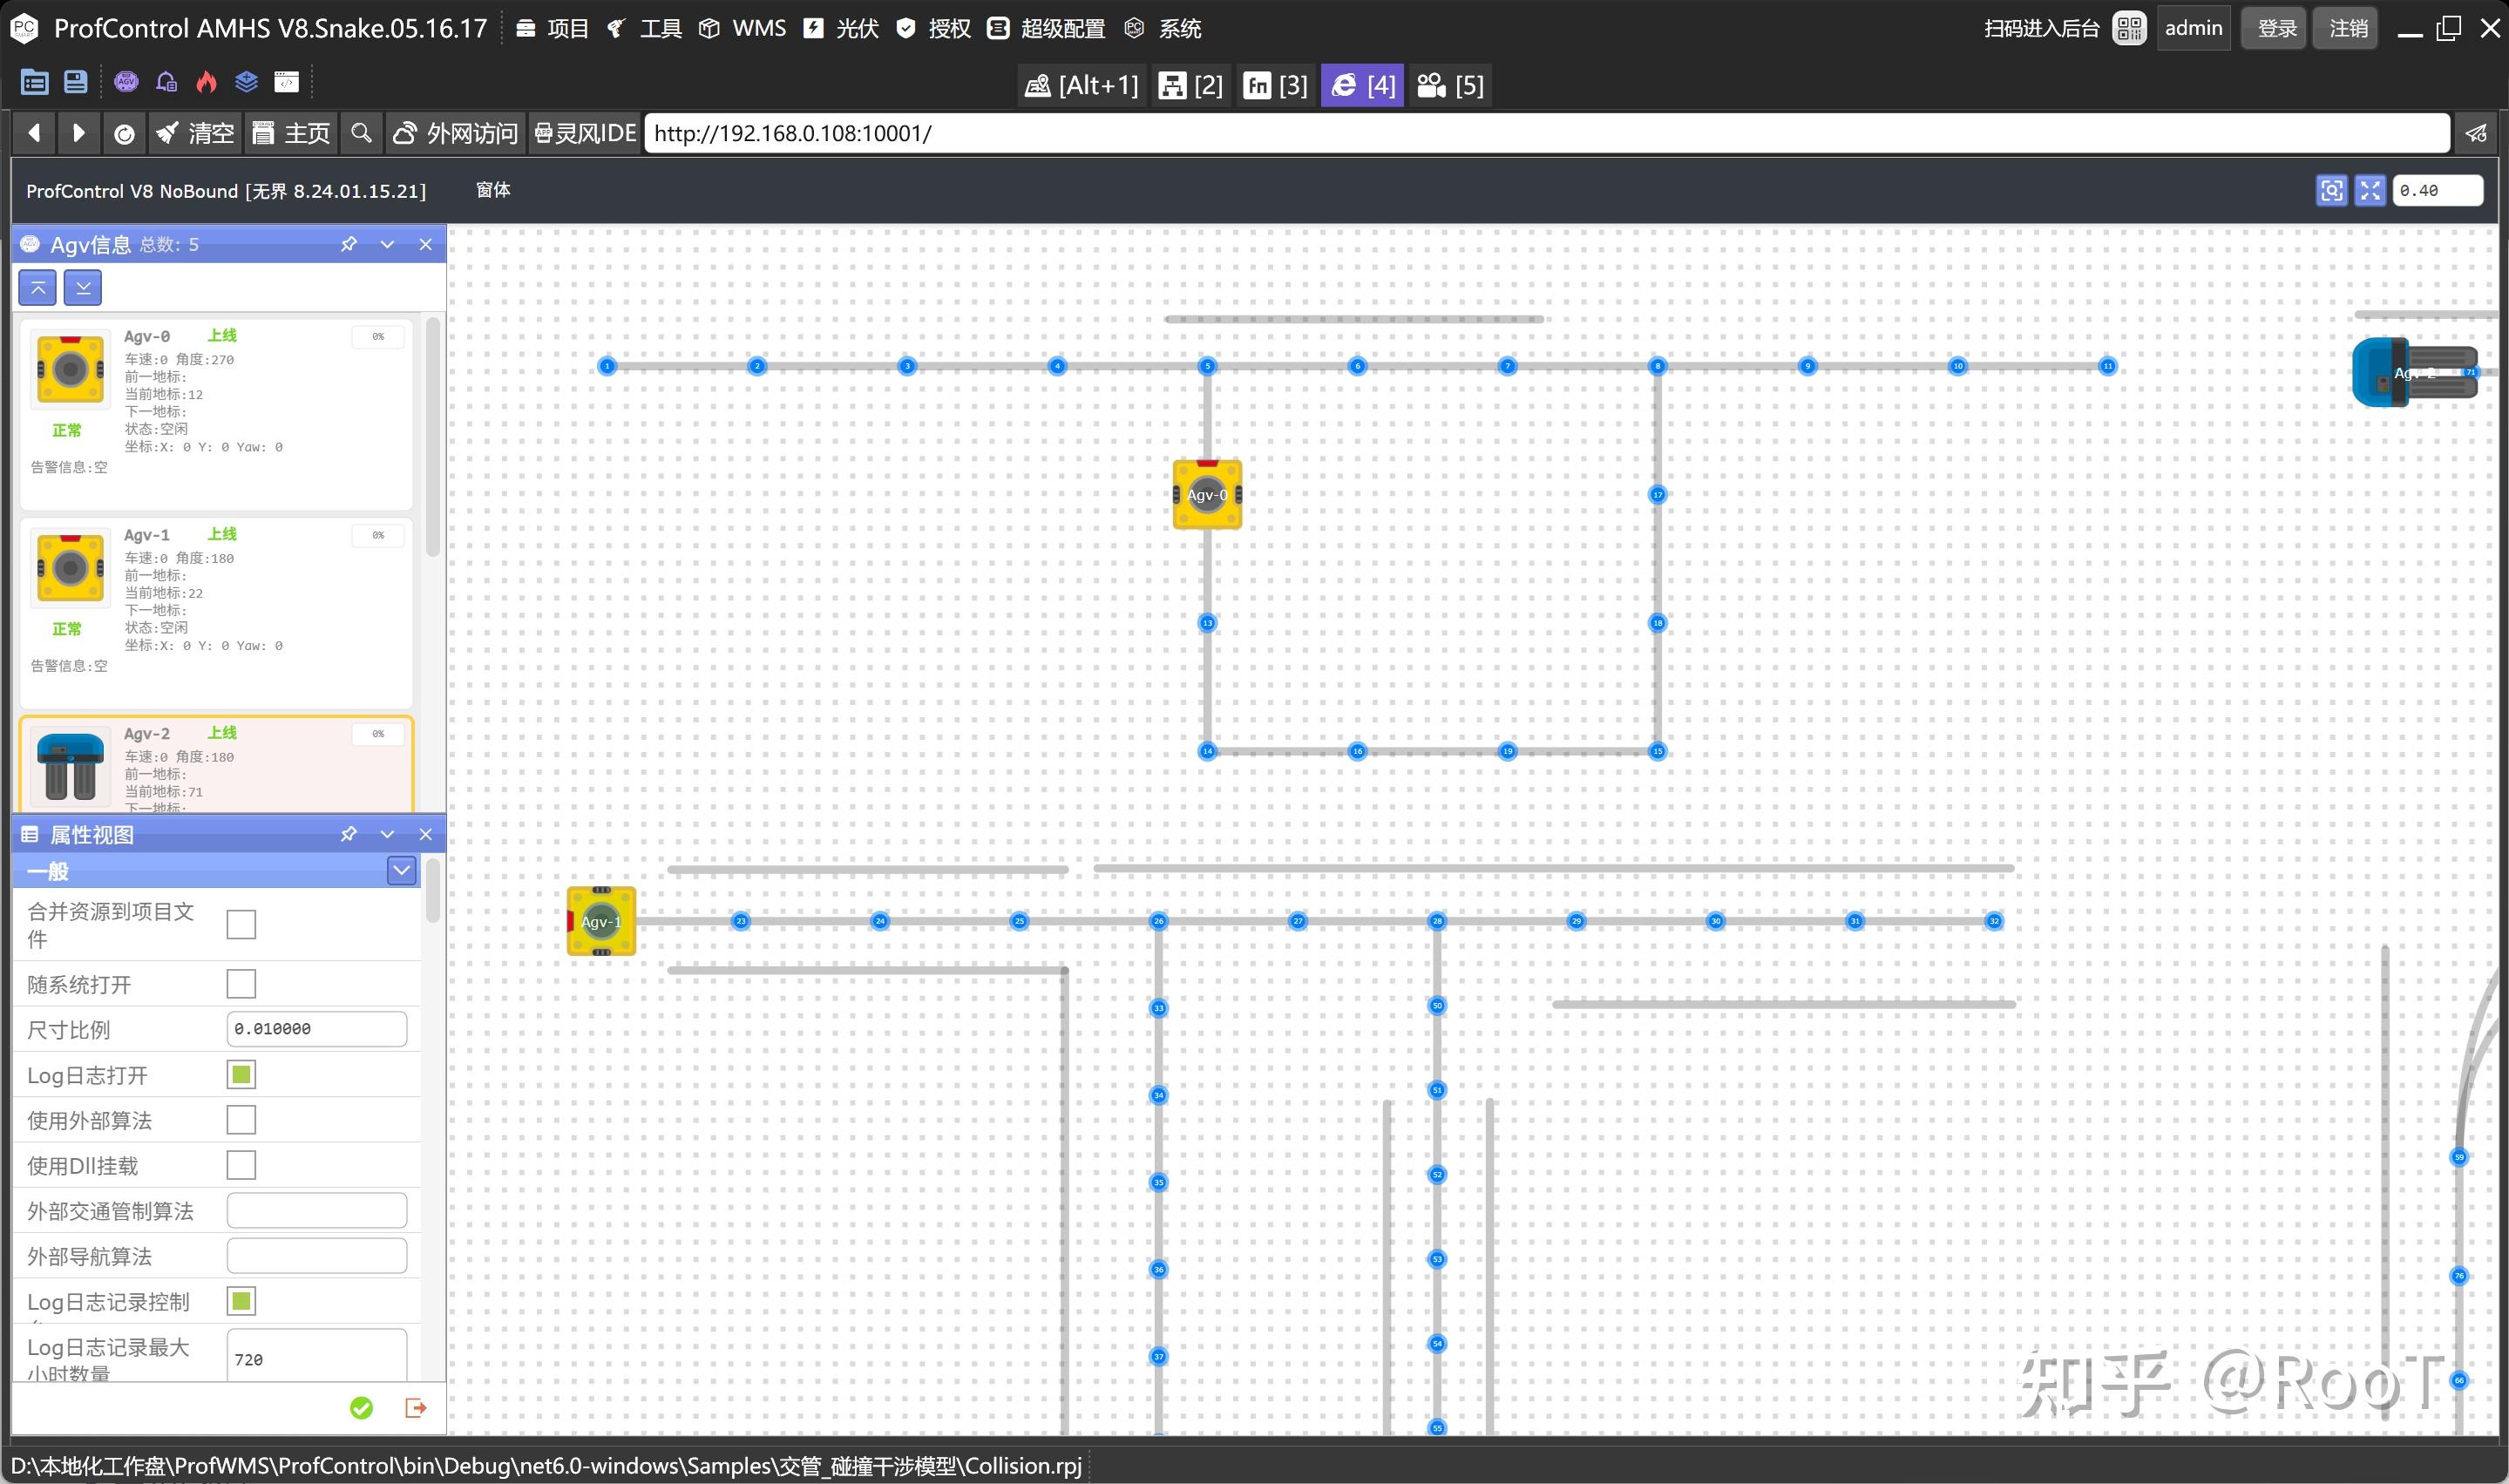Click the purple AGV toolbar icon

click(x=126, y=82)
